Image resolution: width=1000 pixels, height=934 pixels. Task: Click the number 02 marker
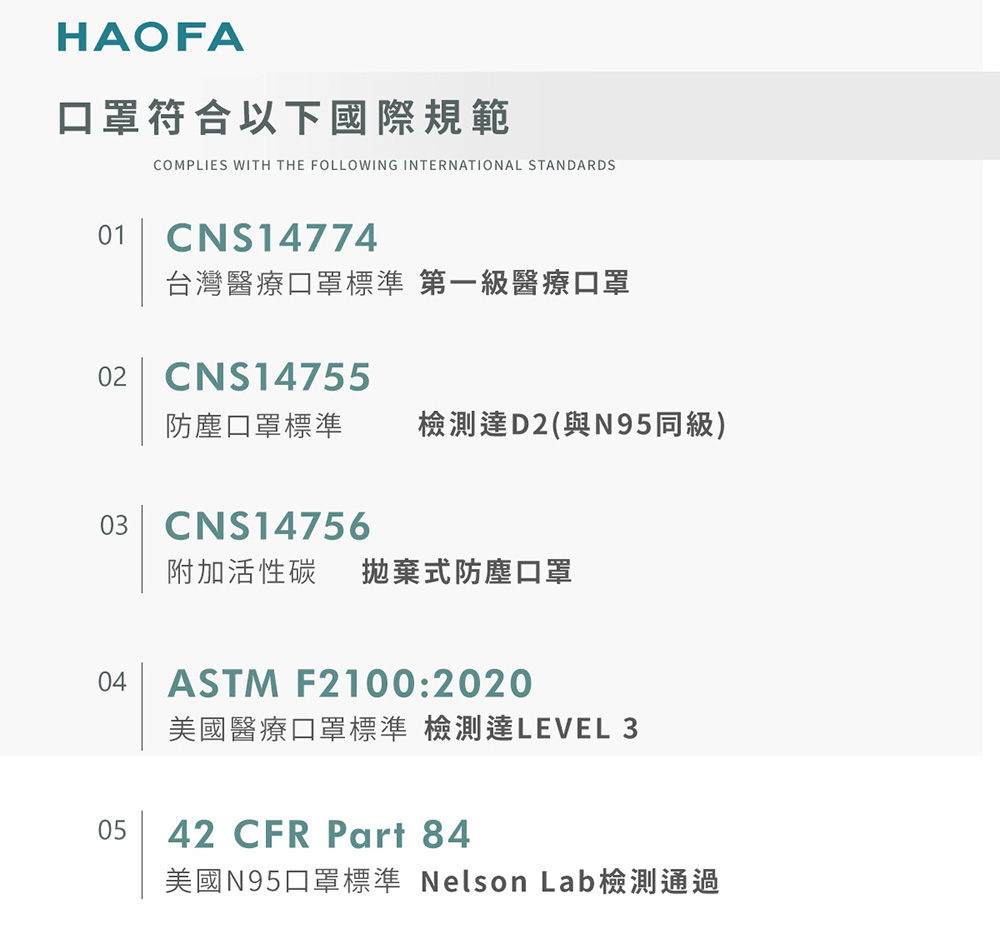click(x=112, y=378)
